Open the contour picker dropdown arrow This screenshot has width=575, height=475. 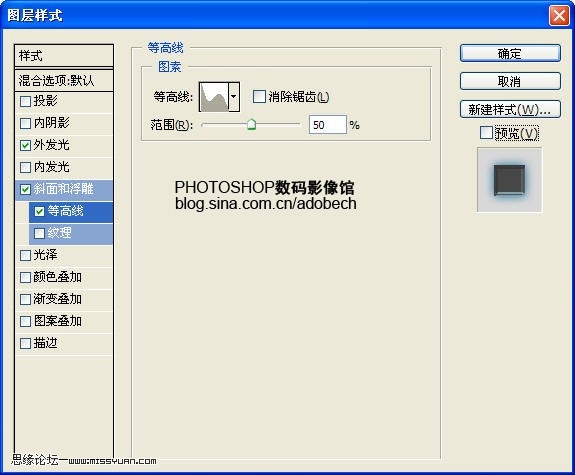tap(234, 97)
